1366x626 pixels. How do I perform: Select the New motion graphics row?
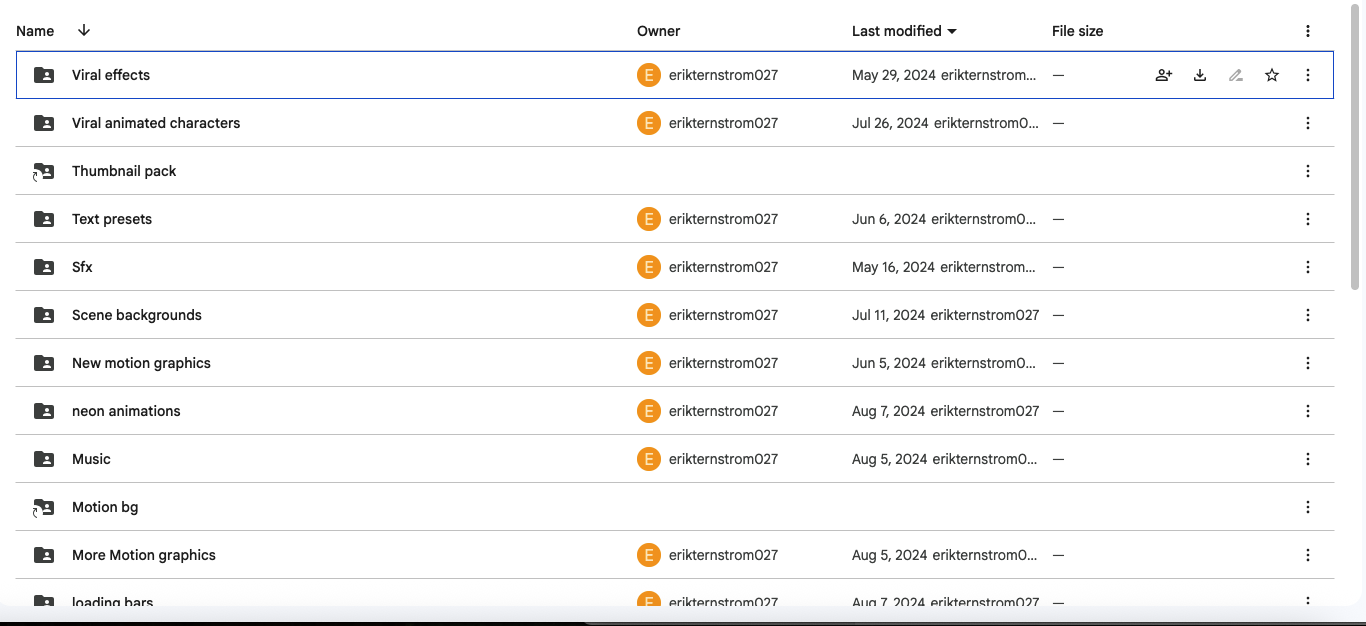click(x=400, y=363)
